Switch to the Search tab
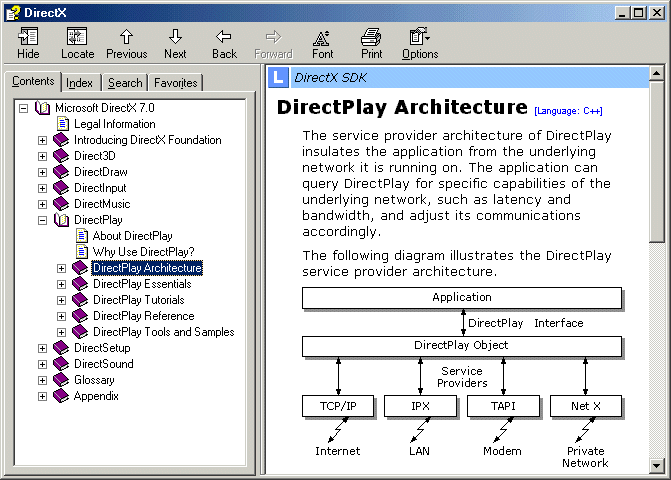Screen dimensions: 671x480 tap(125, 83)
